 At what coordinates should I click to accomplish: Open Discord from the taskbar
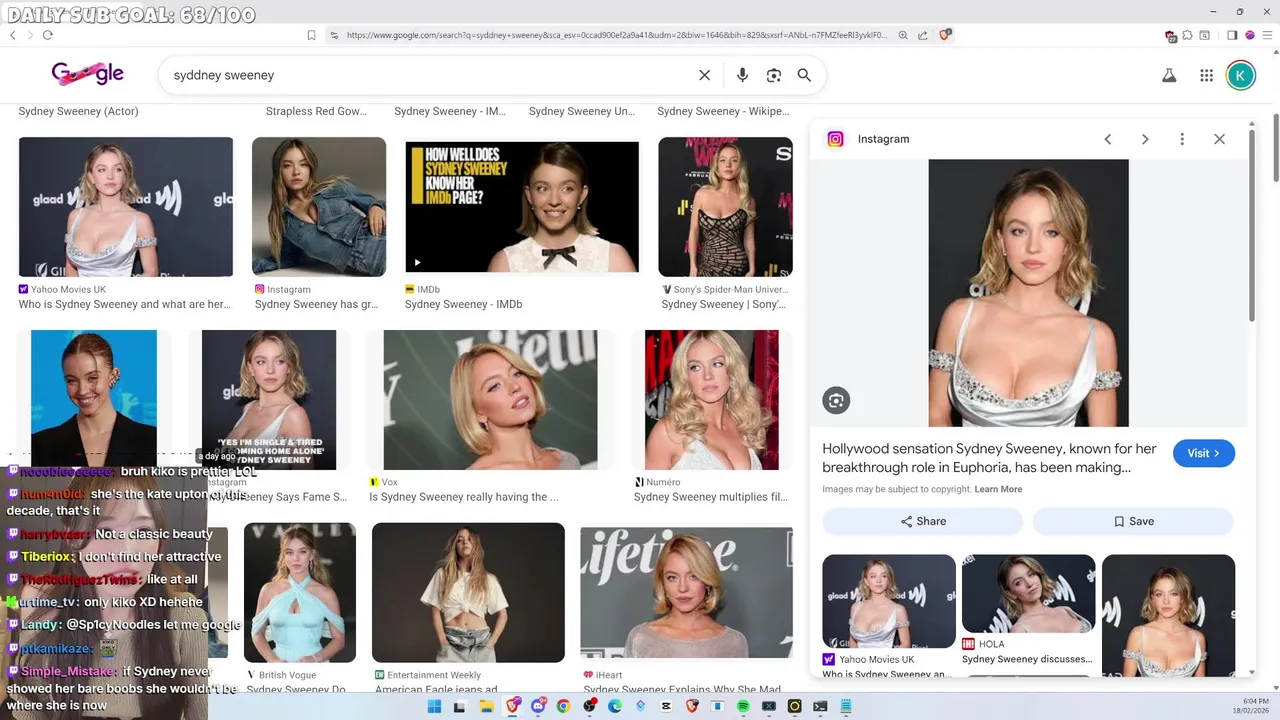pyautogui.click(x=538, y=706)
